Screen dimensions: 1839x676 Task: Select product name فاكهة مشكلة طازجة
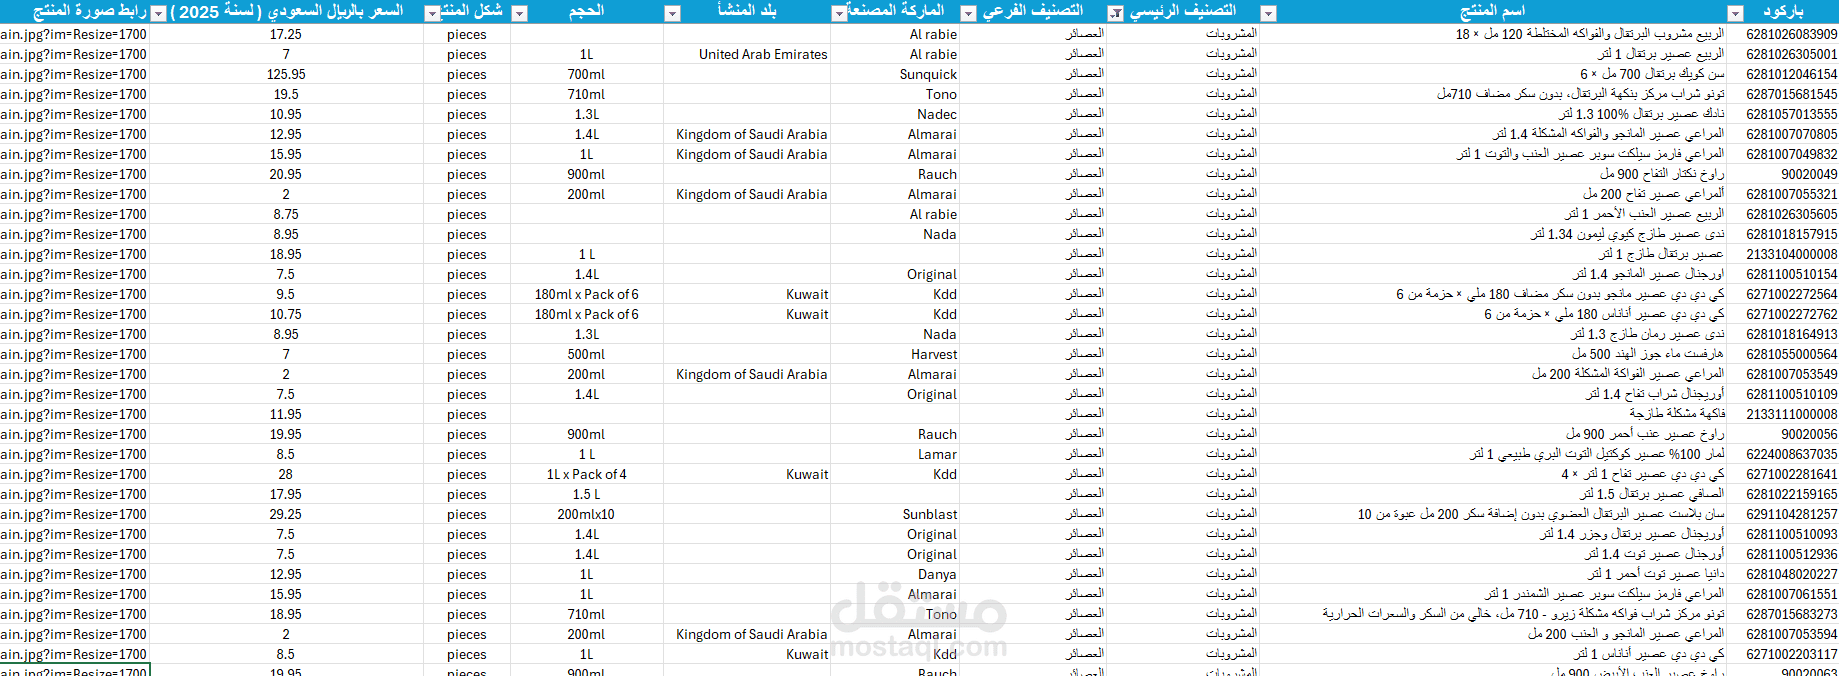point(1492,414)
